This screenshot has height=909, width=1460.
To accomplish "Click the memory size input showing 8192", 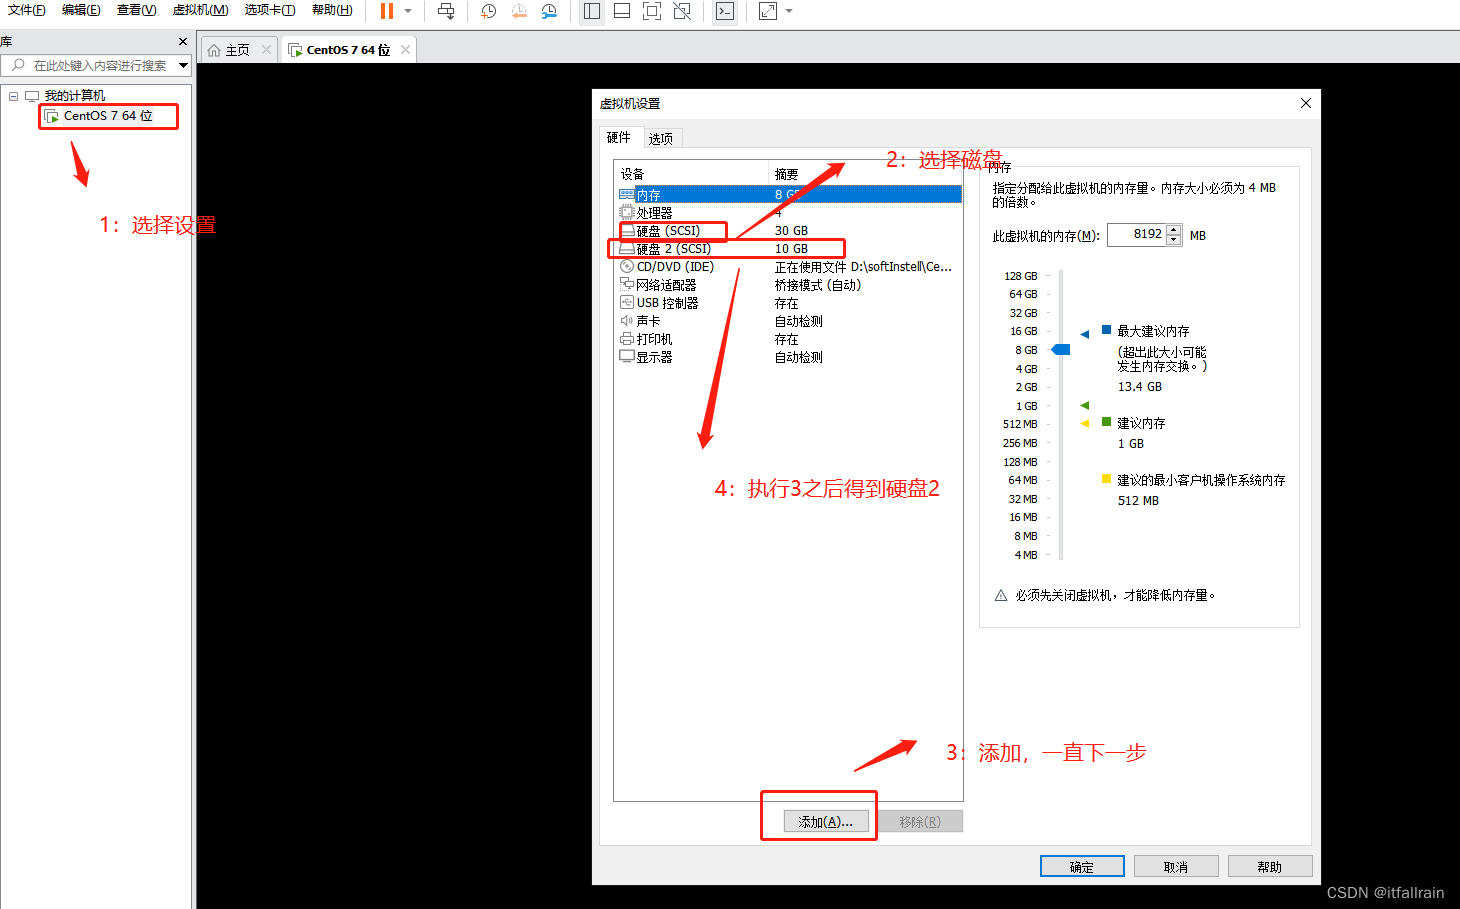I will [1137, 234].
